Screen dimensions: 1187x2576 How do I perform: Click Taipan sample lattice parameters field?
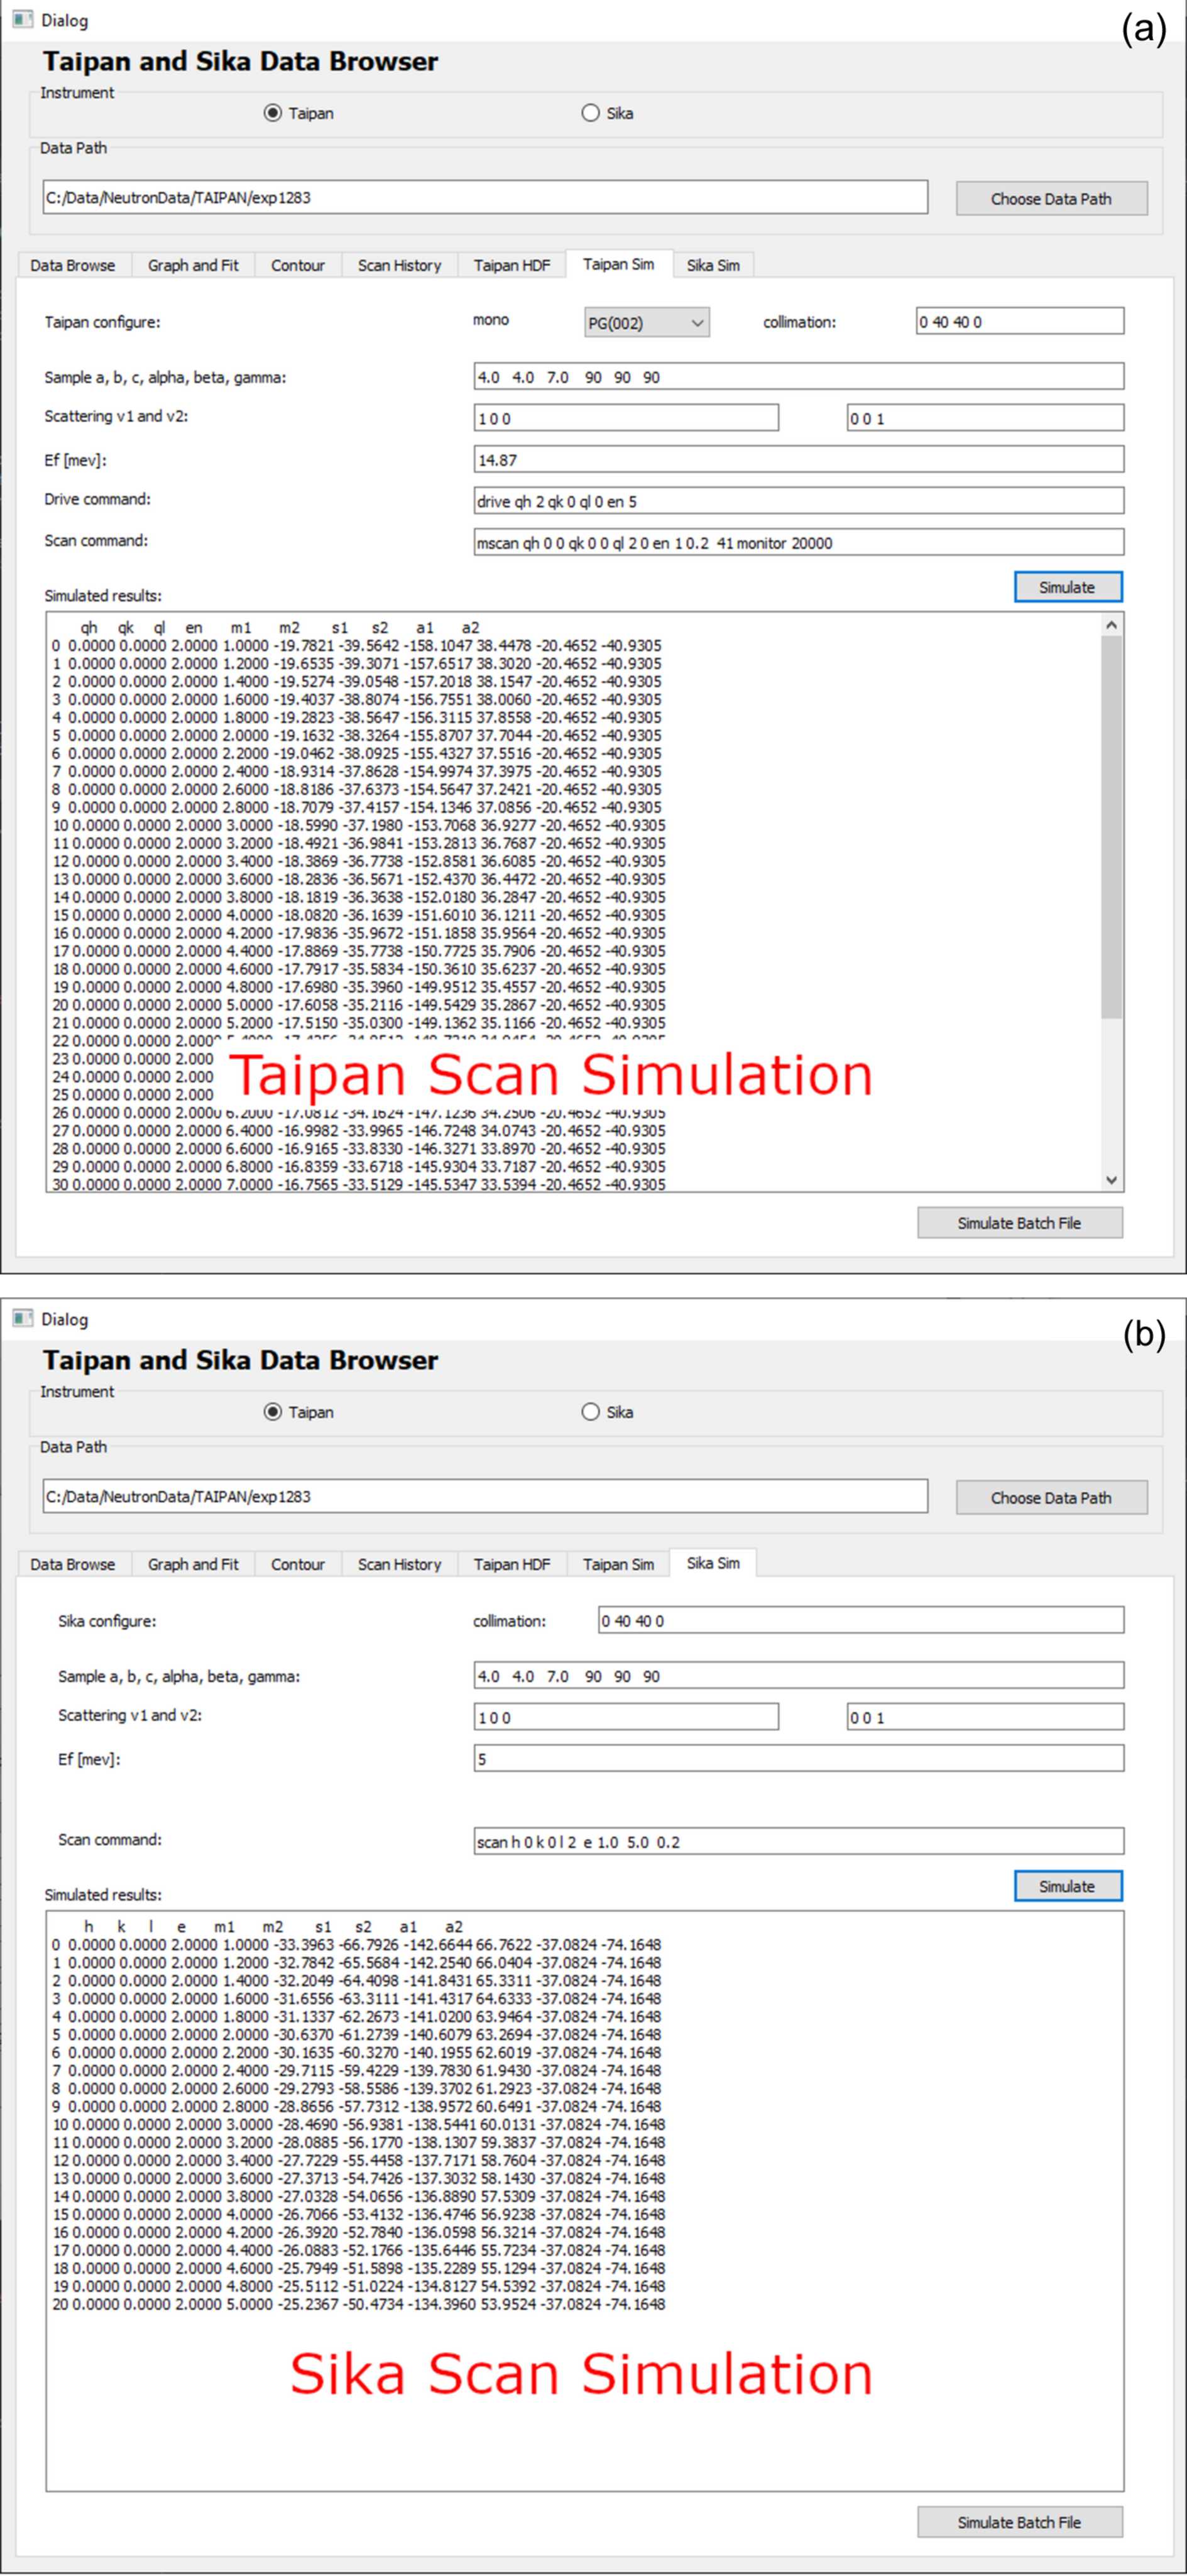tap(799, 377)
